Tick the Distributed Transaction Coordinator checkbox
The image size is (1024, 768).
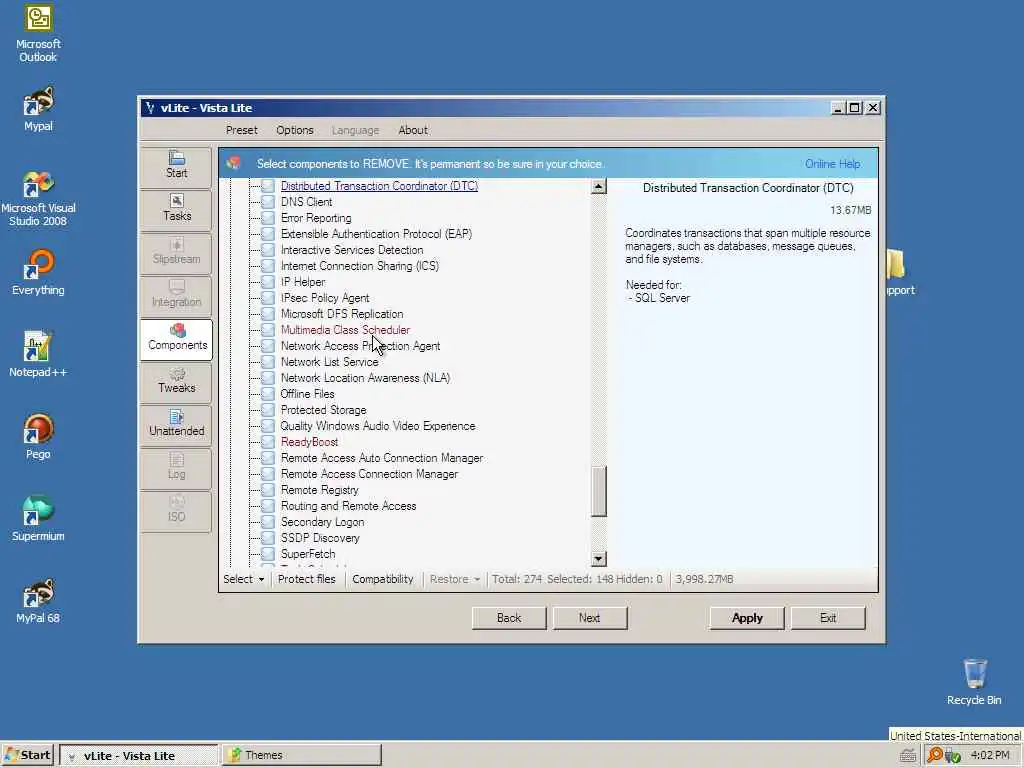point(268,186)
